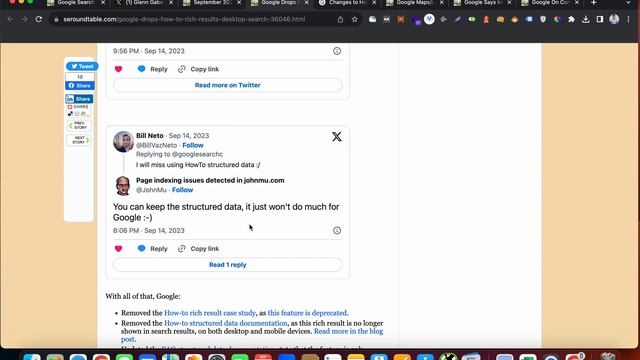Open tweet info icon beside 8:06 PM timestamp
The width and height of the screenshot is (640, 360).
(x=337, y=231)
